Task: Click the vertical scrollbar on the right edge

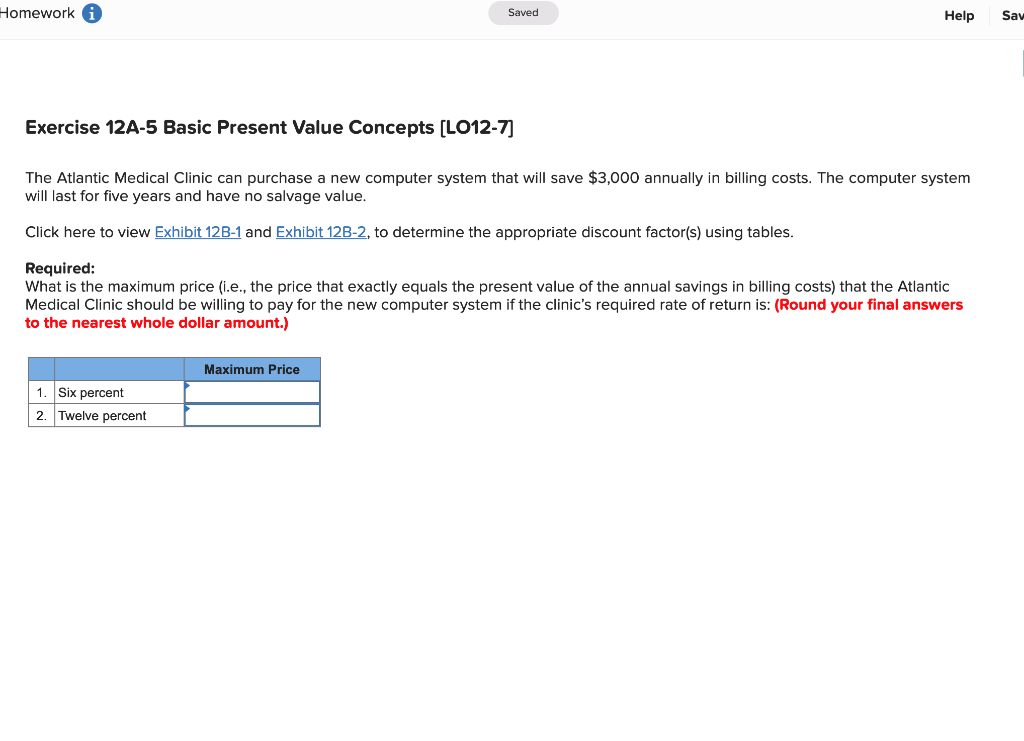Action: [1021, 63]
